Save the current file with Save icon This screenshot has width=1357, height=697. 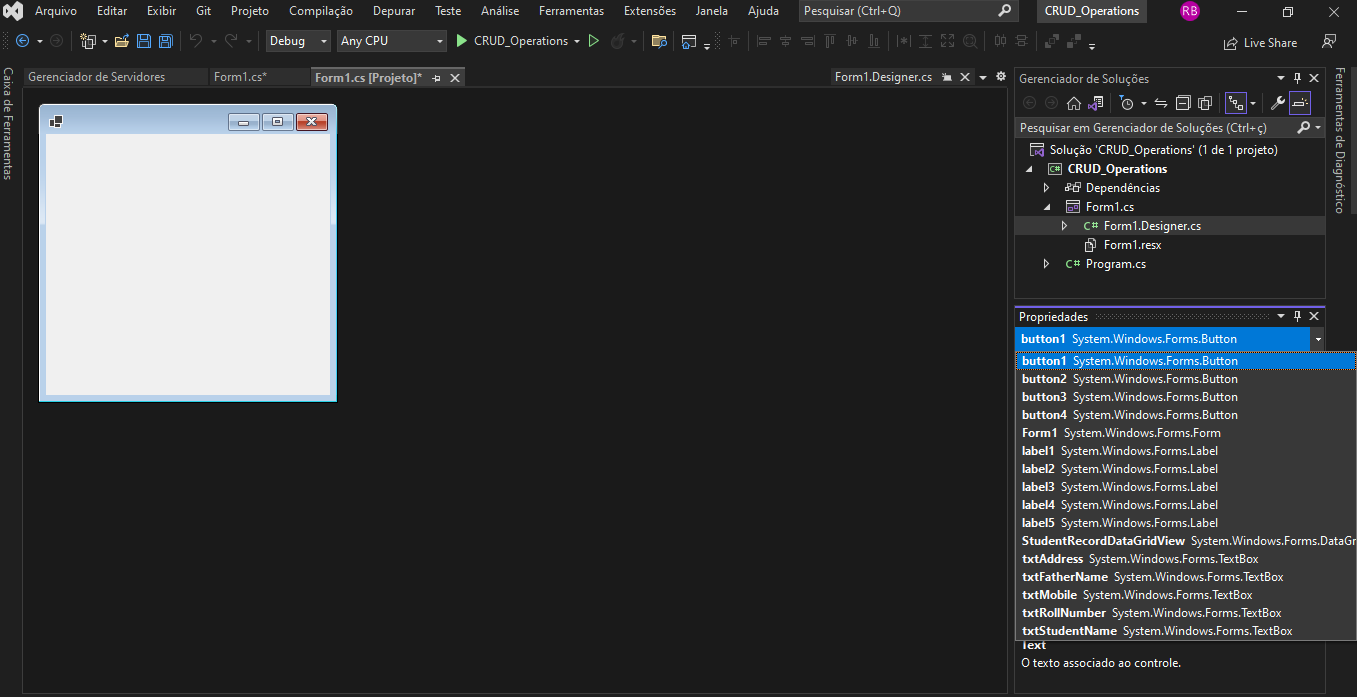coord(143,41)
